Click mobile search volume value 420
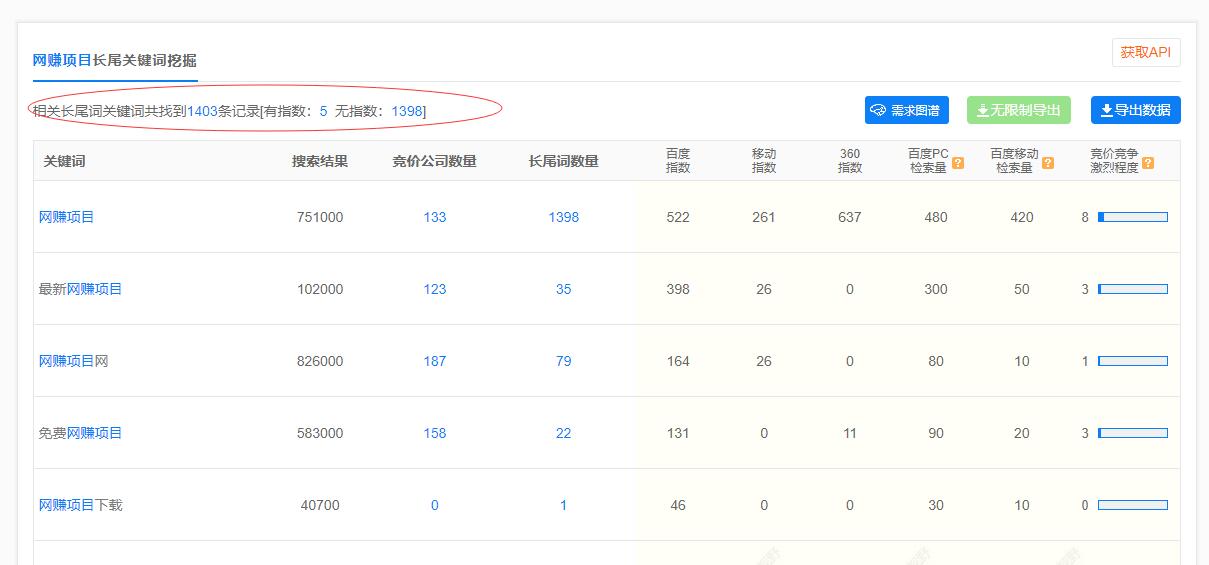 1022,217
